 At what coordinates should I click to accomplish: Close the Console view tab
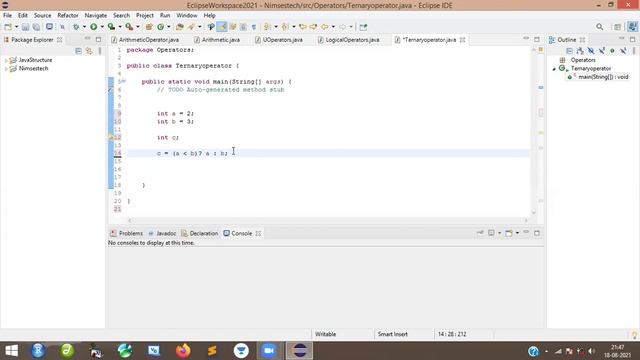(258, 233)
